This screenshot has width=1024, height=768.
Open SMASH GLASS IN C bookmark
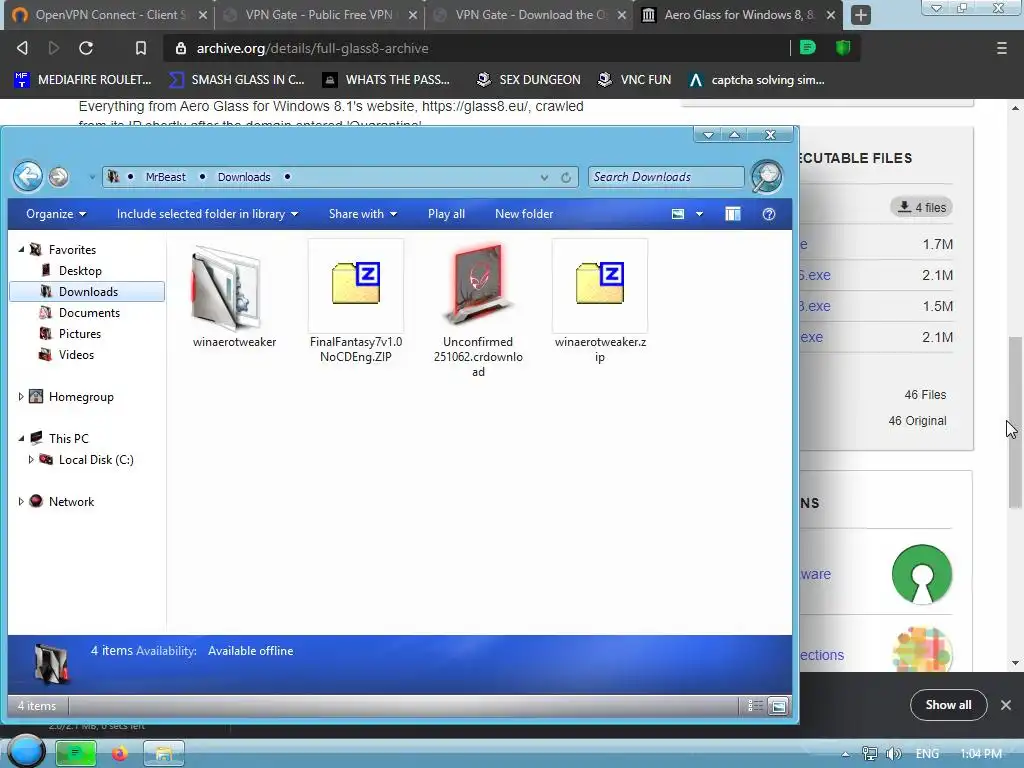point(237,80)
